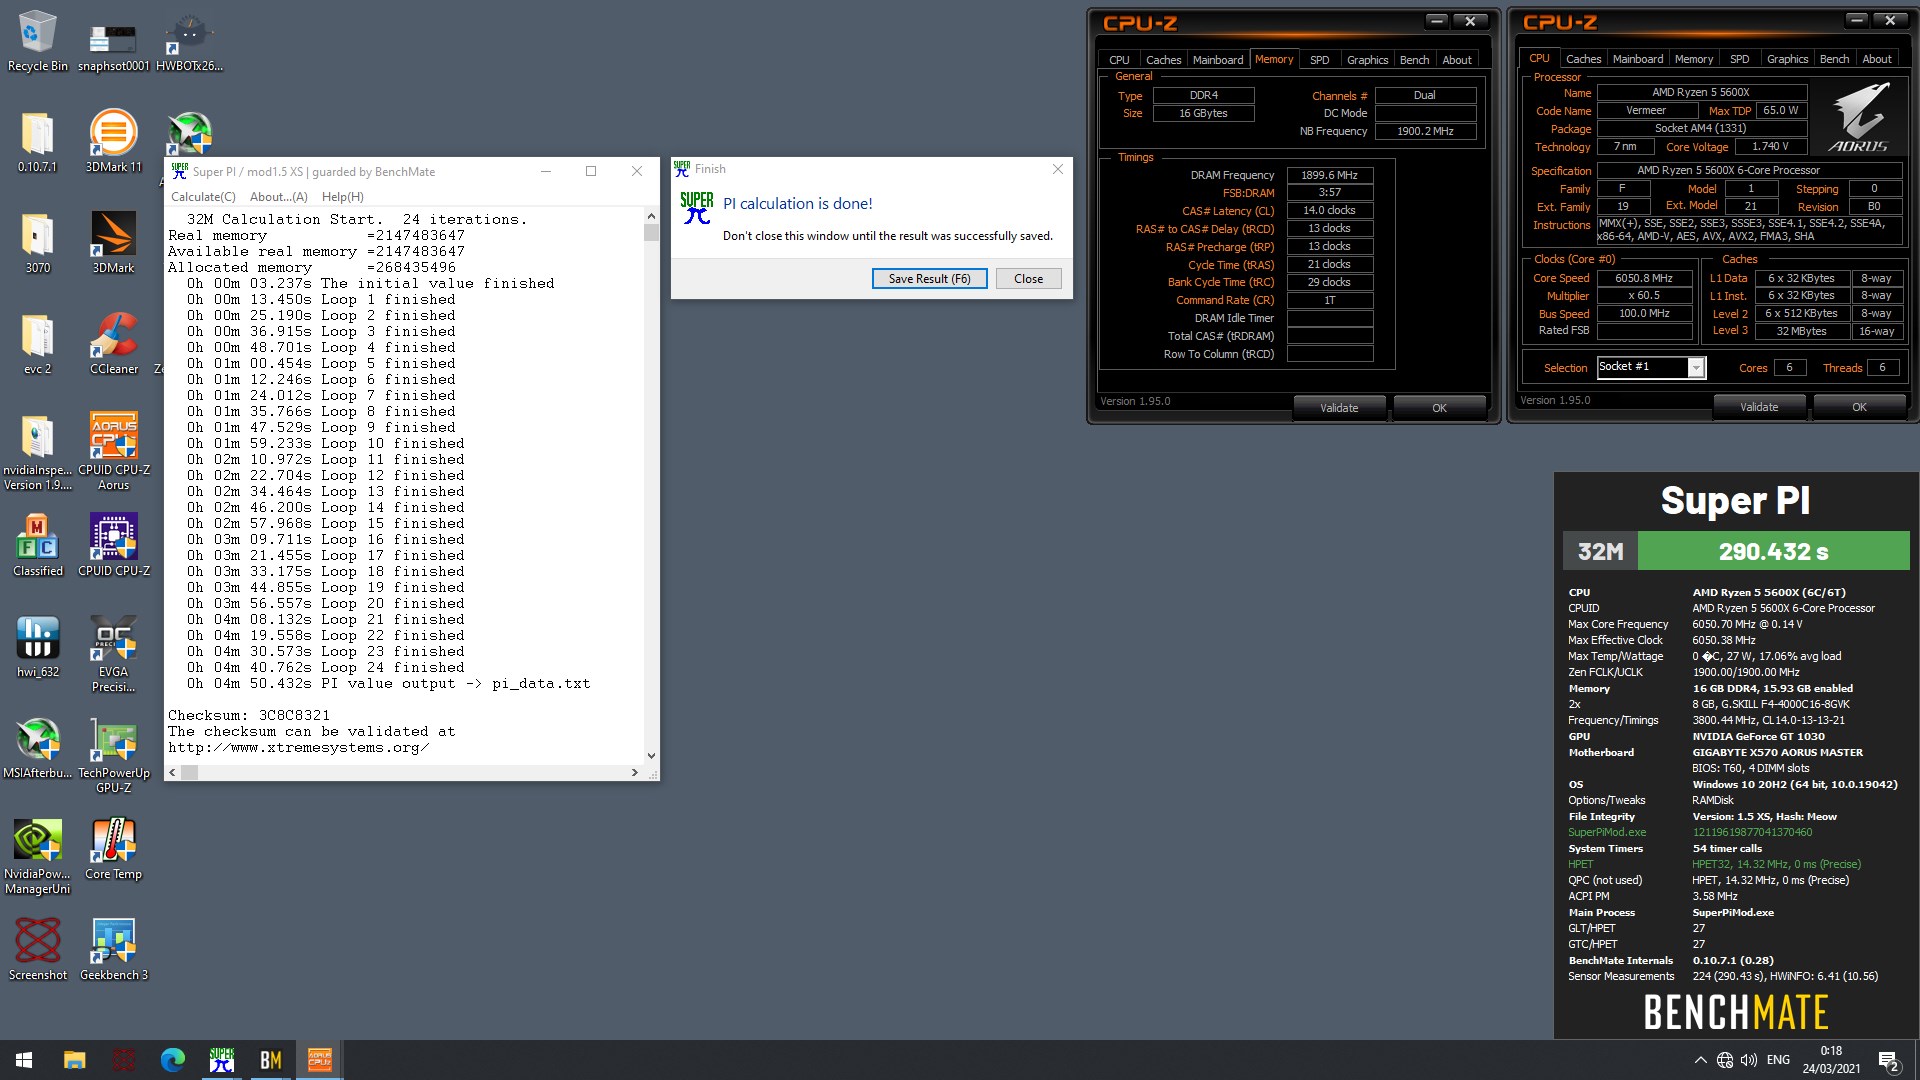
Task: Click OK in right CPU-Z window
Action: point(1859,407)
